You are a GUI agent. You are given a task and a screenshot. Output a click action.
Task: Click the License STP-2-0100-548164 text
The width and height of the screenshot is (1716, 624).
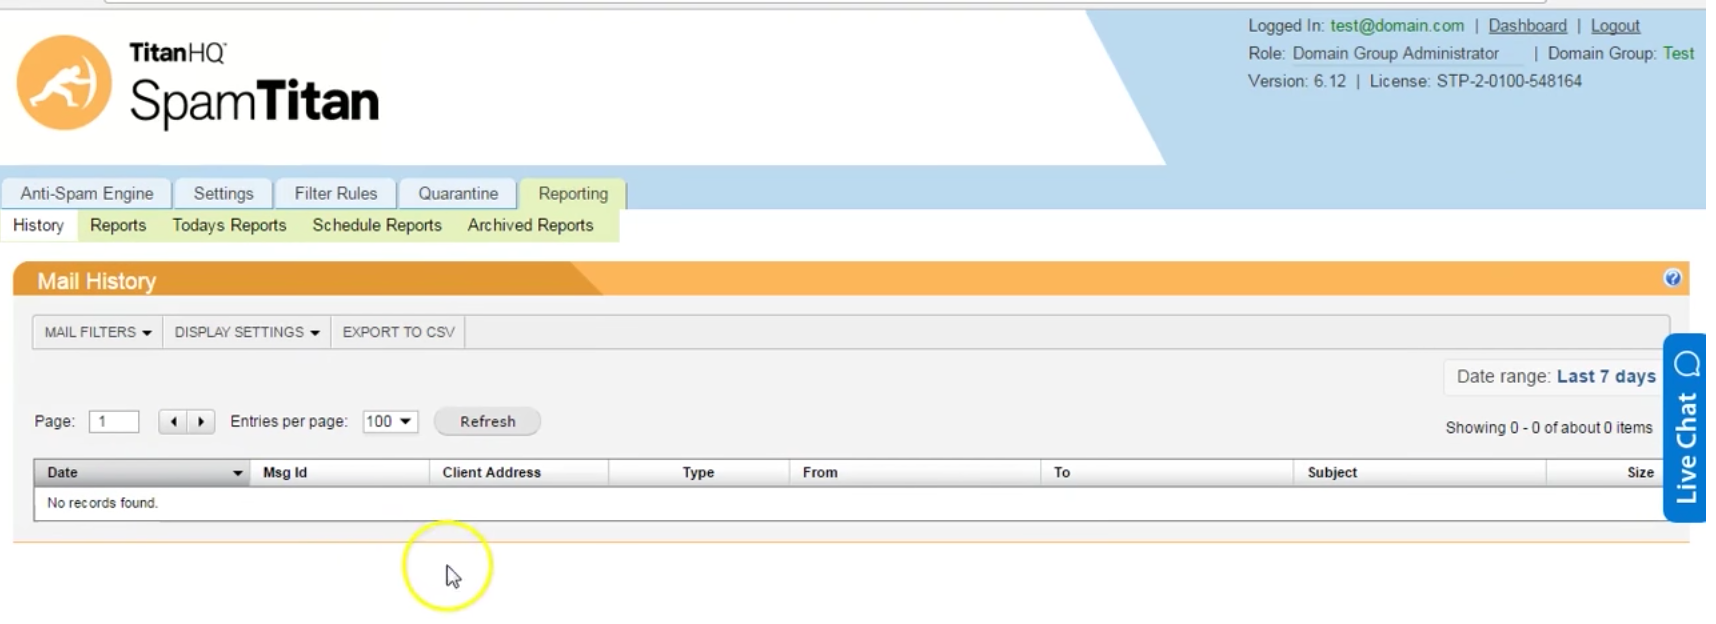coord(1475,82)
